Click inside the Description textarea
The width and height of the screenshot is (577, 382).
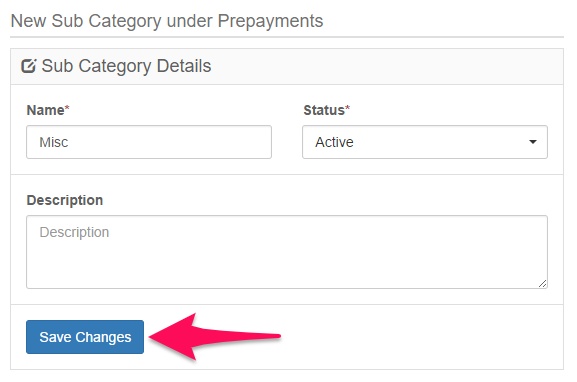click(x=287, y=252)
